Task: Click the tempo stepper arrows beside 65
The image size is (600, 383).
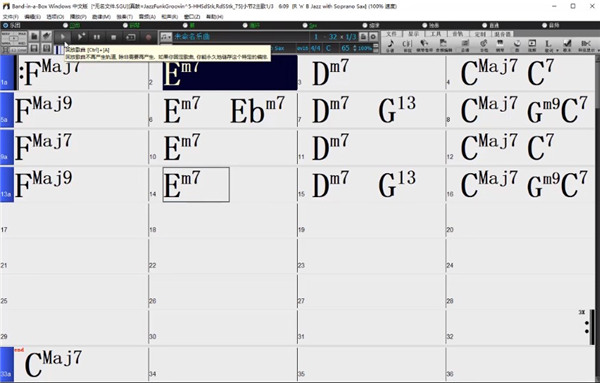Action: 355,48
